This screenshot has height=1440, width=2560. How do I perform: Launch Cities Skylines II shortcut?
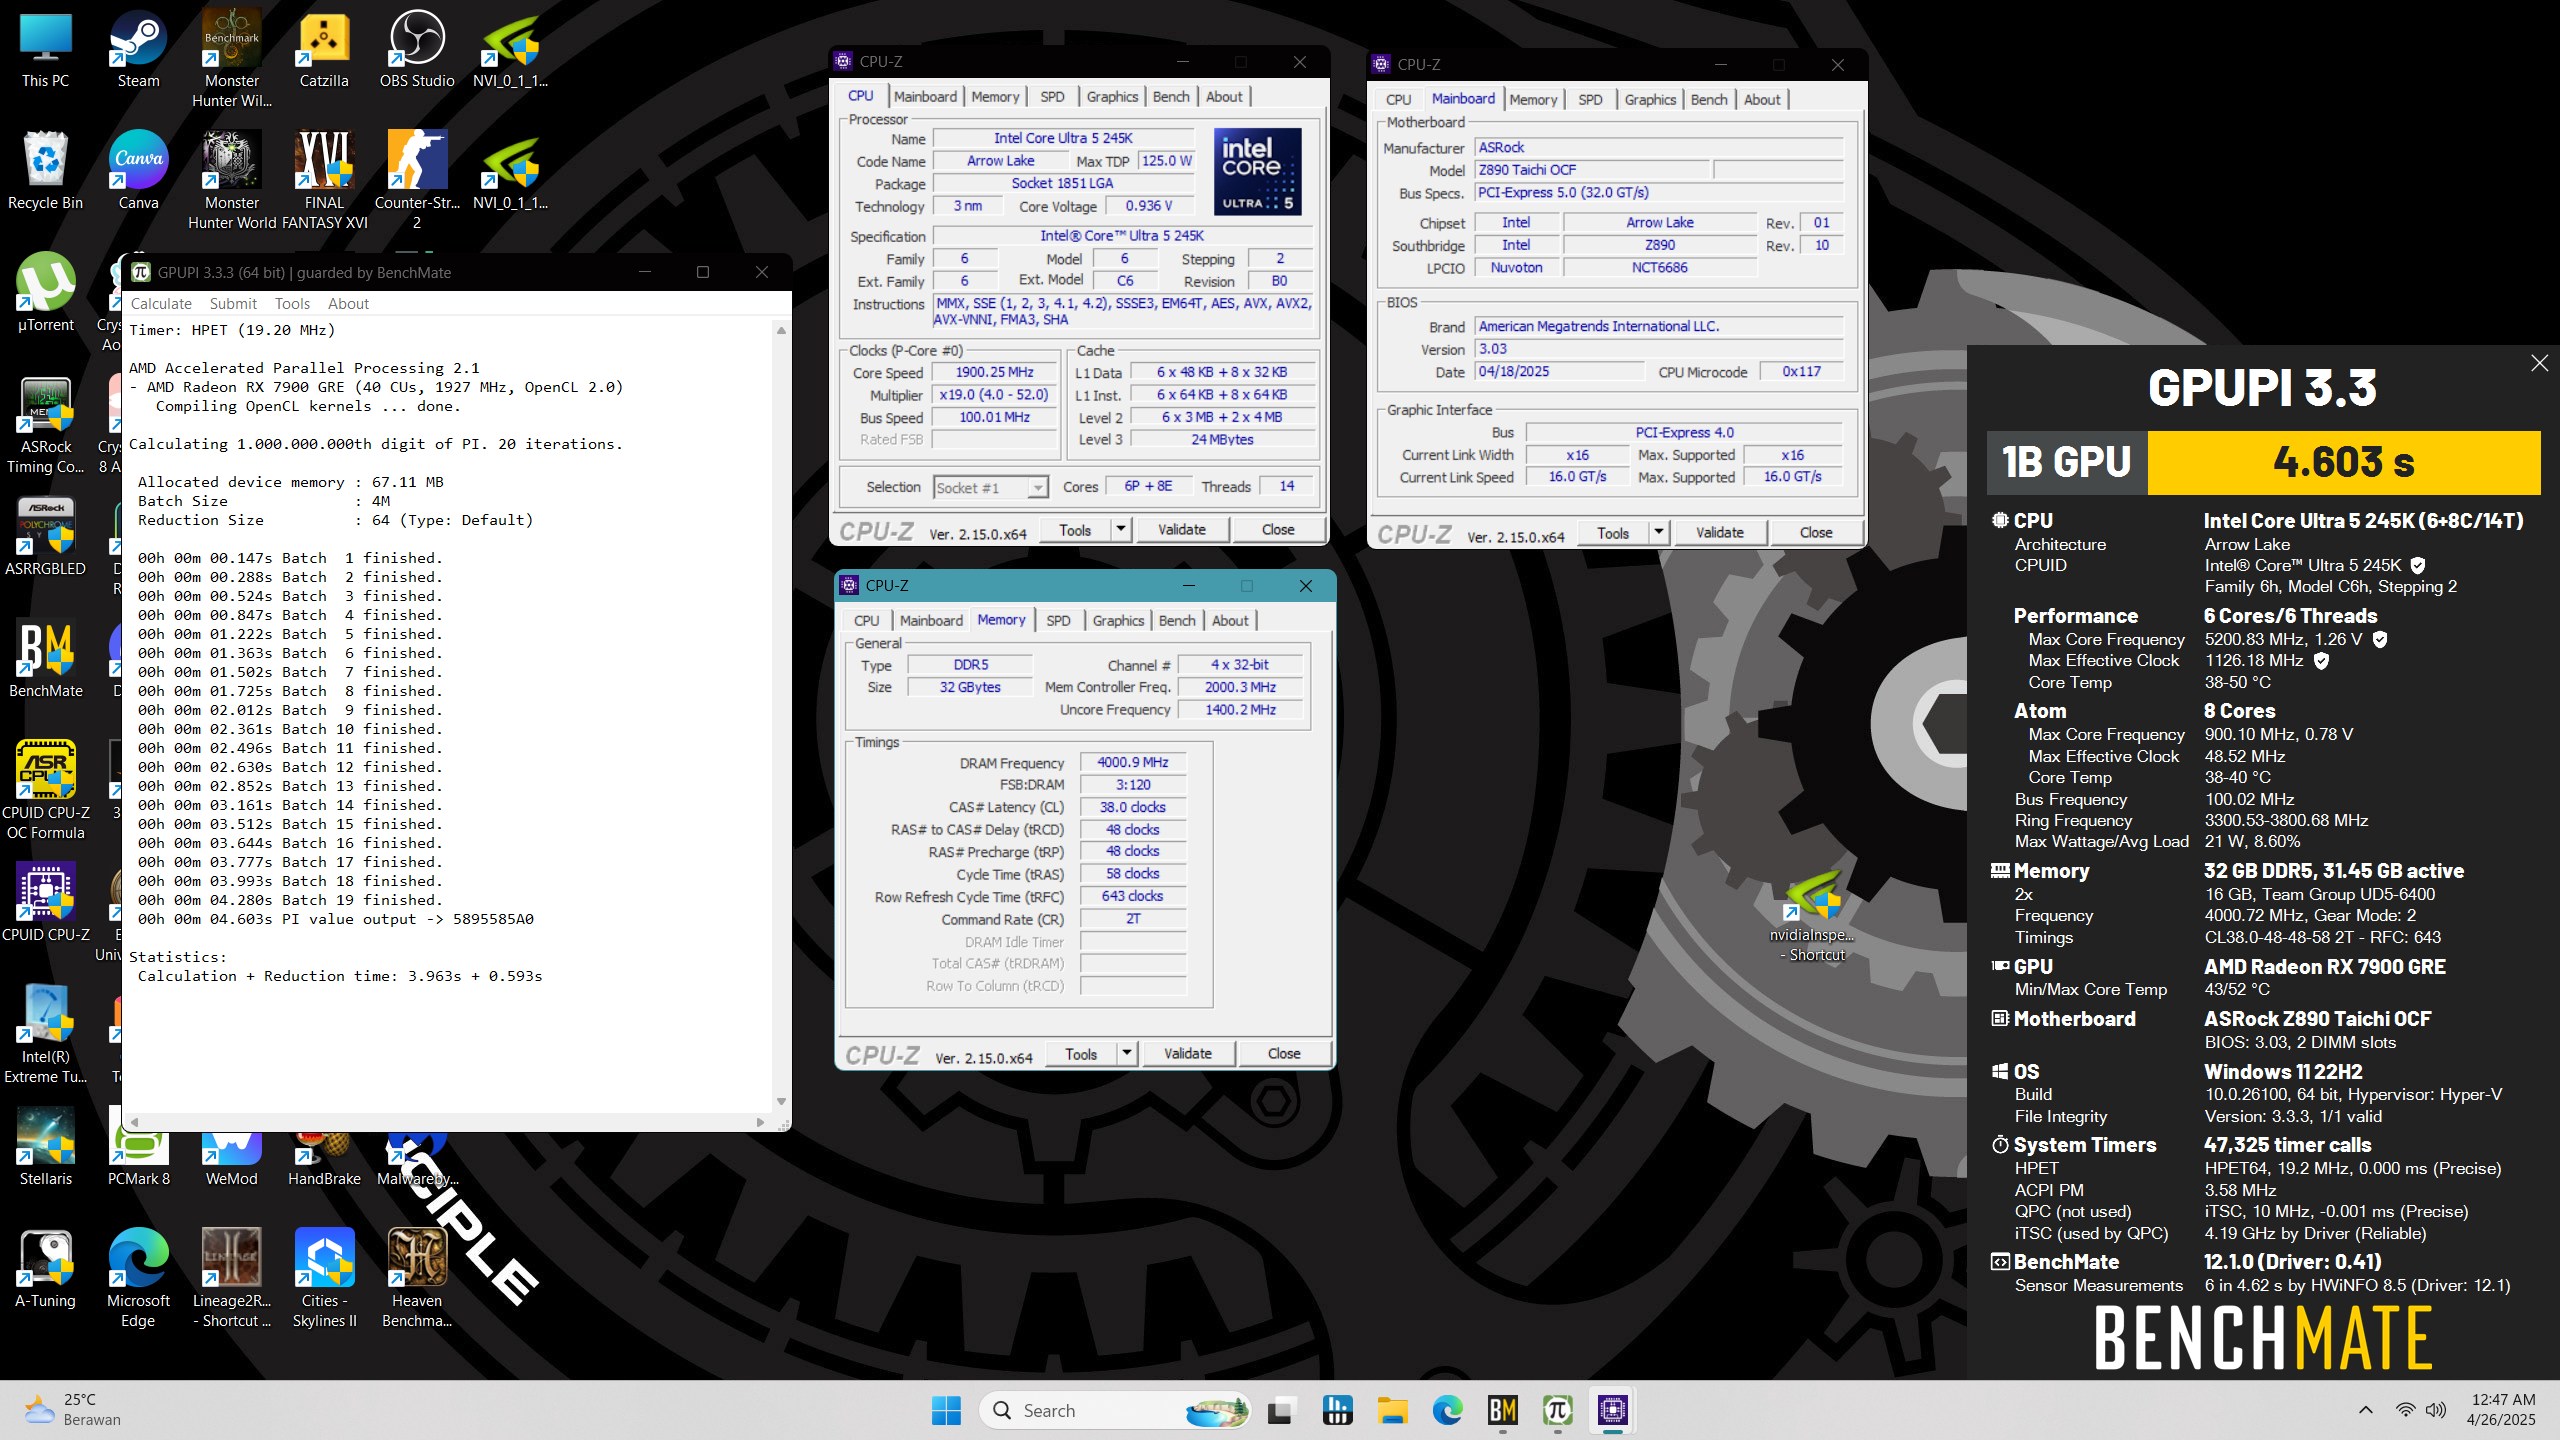(x=324, y=1278)
